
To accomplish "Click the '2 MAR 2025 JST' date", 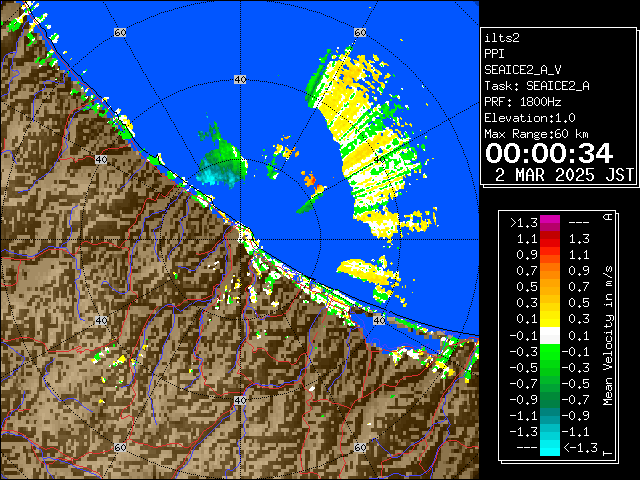I will (x=564, y=175).
